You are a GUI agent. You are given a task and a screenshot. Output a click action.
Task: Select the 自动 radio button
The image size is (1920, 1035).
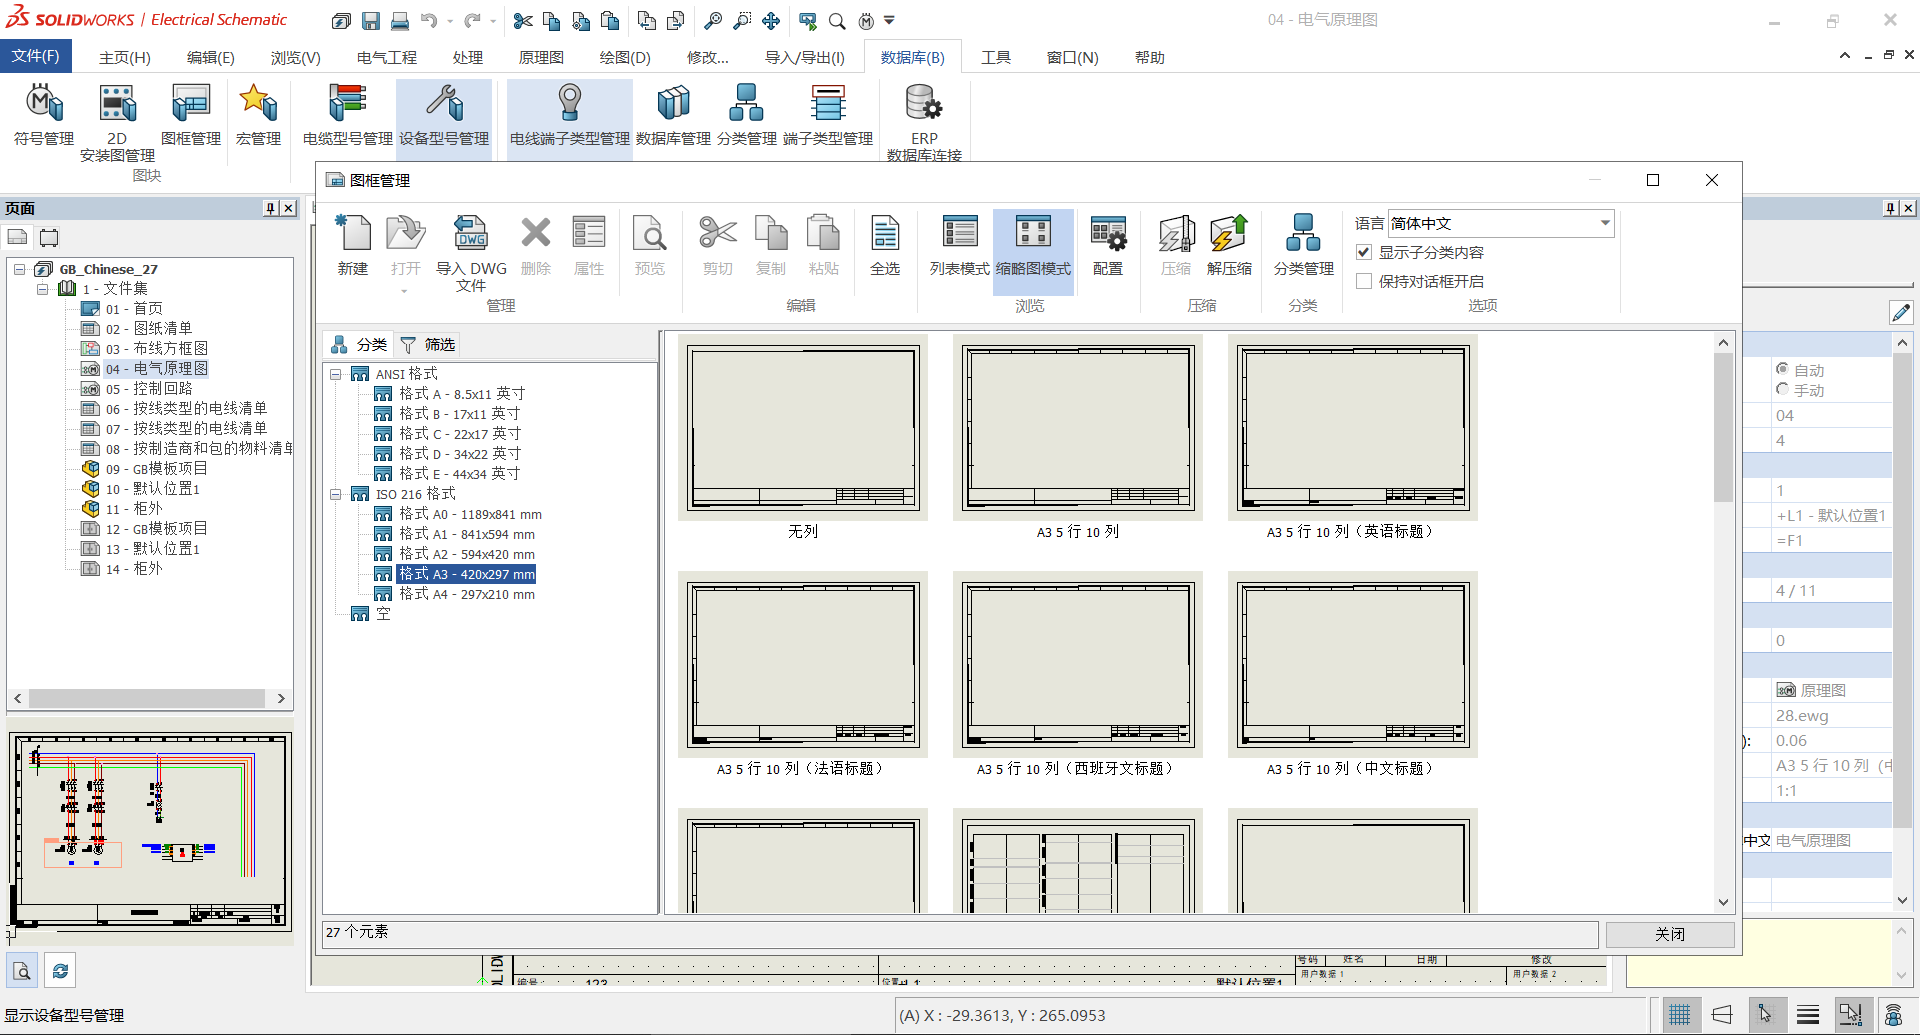1782,369
